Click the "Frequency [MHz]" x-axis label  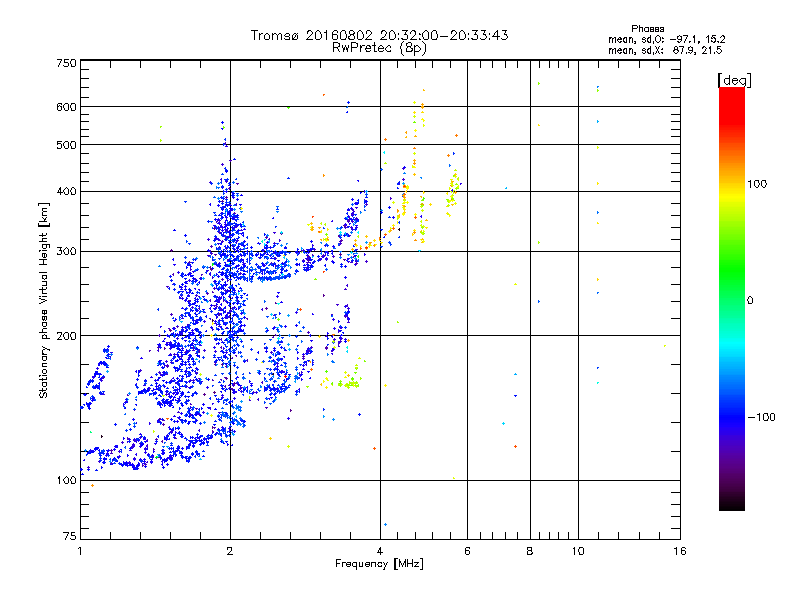pos(379,564)
